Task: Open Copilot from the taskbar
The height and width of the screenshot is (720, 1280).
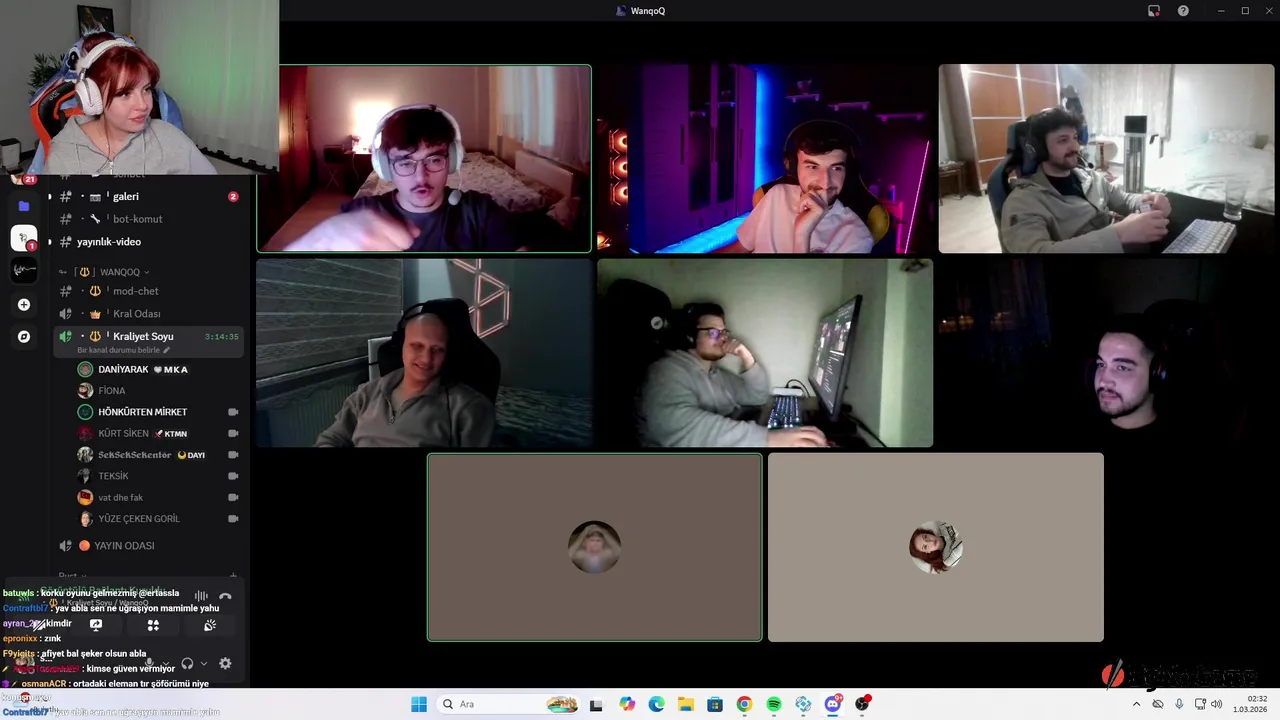Action: click(x=627, y=704)
